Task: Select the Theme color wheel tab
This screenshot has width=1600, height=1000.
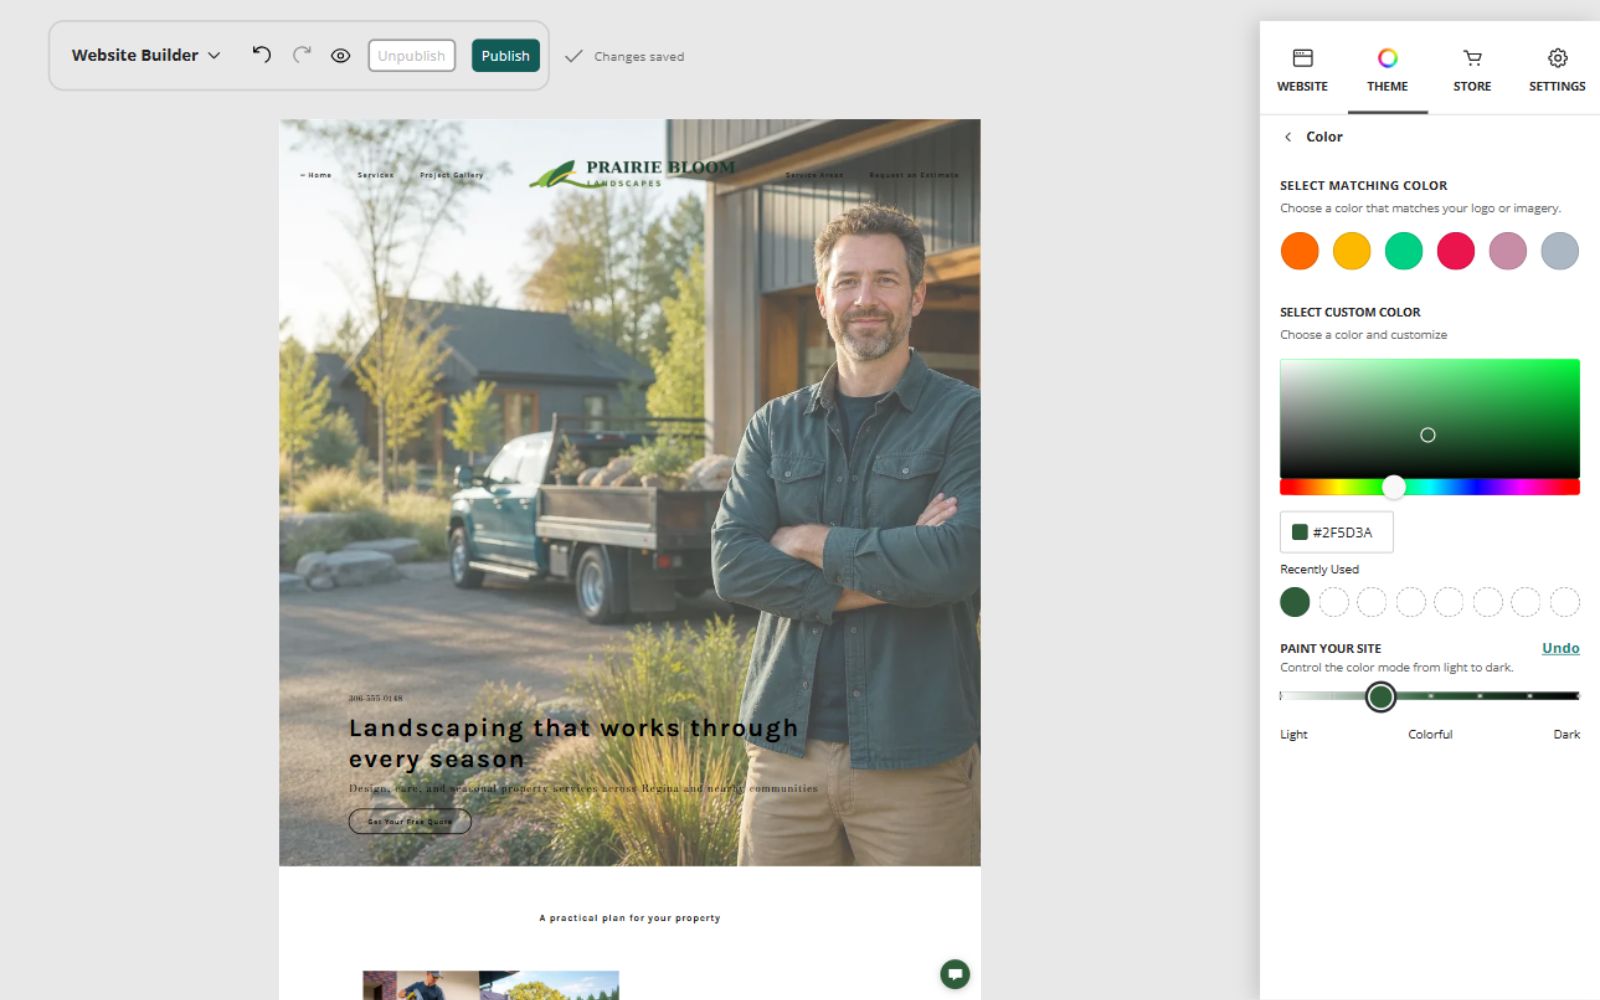Action: [1387, 58]
